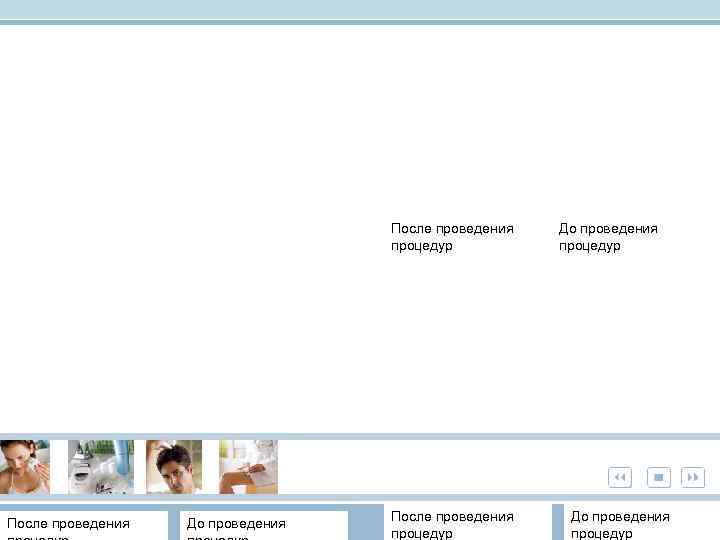Click the stop (home) square button
Image resolution: width=720 pixels, height=540 pixels.
click(658, 477)
